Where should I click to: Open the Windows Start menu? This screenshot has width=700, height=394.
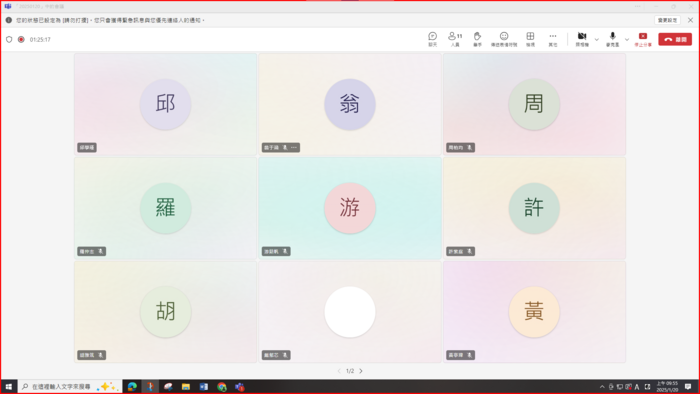(8, 386)
